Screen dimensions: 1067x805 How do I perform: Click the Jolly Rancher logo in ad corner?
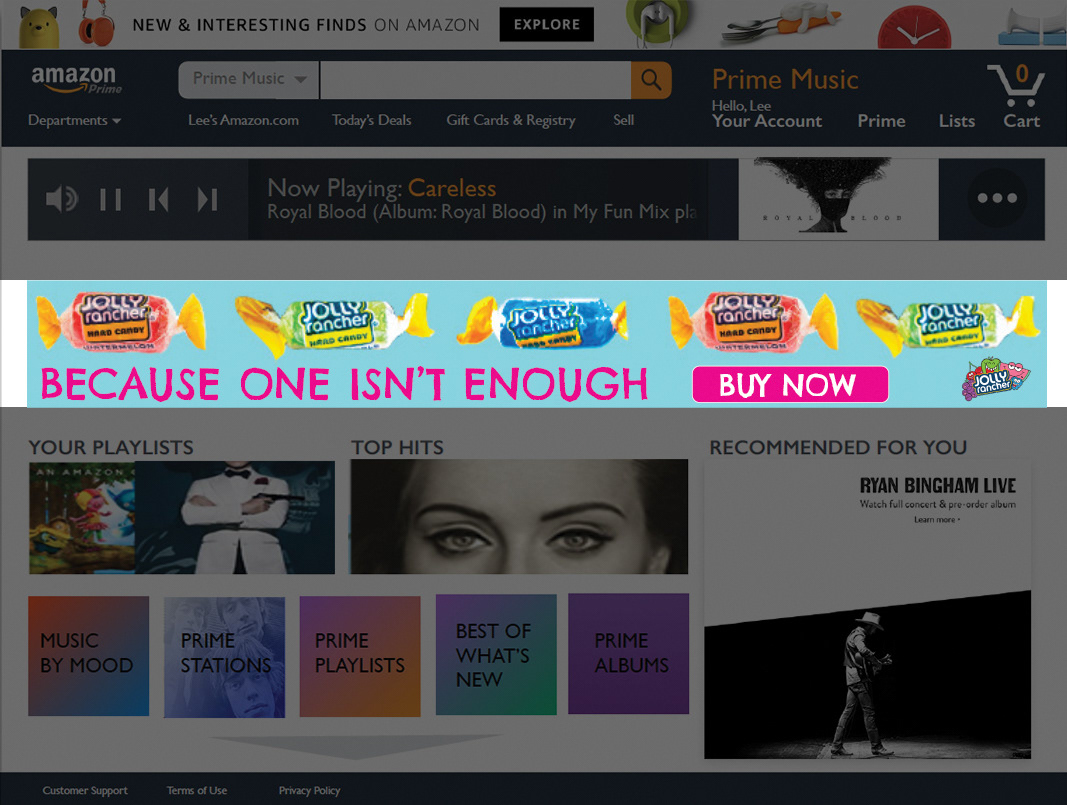pyautogui.click(x=996, y=378)
